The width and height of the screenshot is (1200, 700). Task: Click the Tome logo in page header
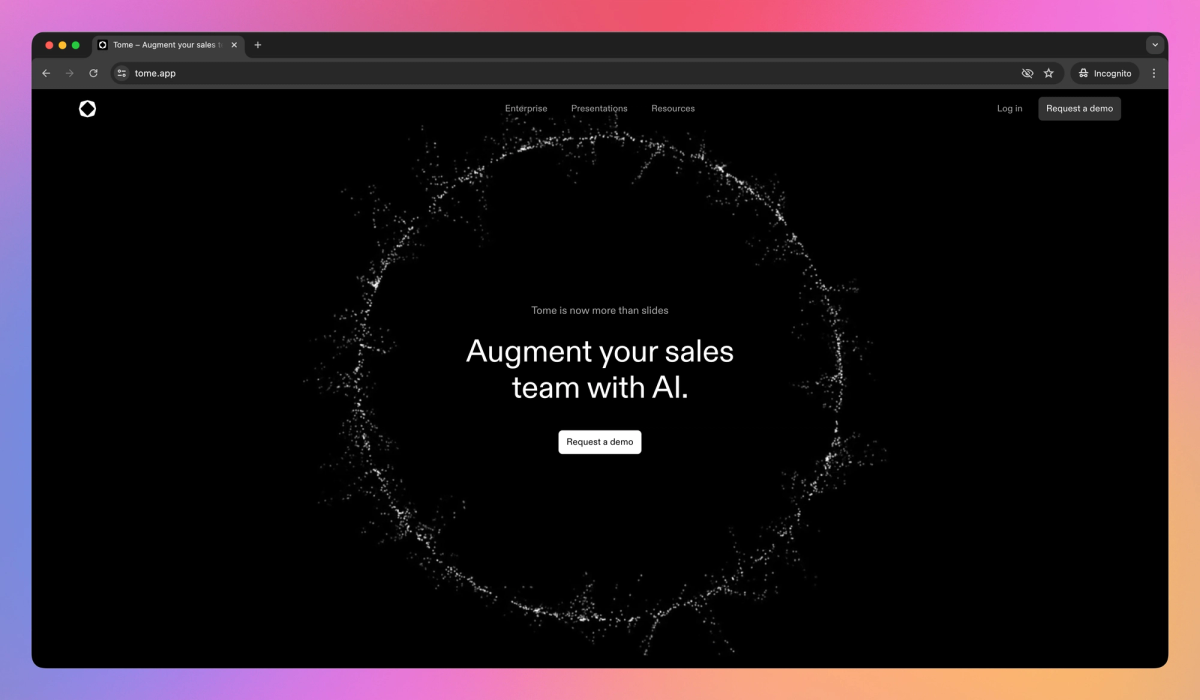pyautogui.click(x=88, y=109)
